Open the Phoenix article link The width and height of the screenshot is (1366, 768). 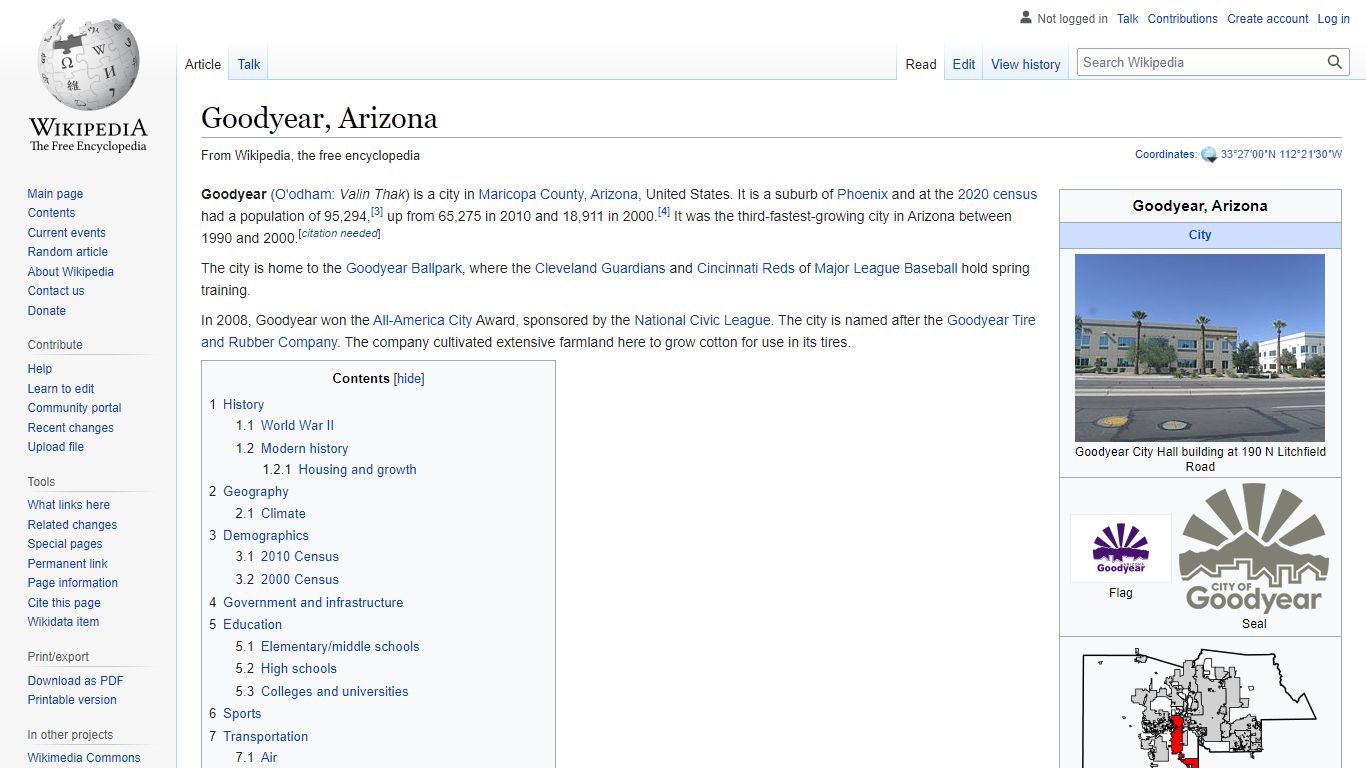[862, 195]
